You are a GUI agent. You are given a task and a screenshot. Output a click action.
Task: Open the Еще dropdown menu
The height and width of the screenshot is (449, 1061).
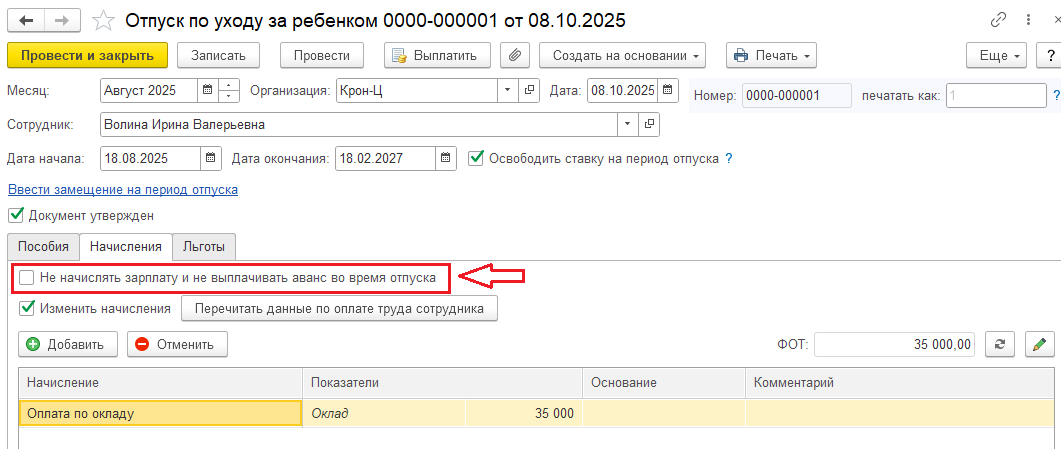[997, 55]
